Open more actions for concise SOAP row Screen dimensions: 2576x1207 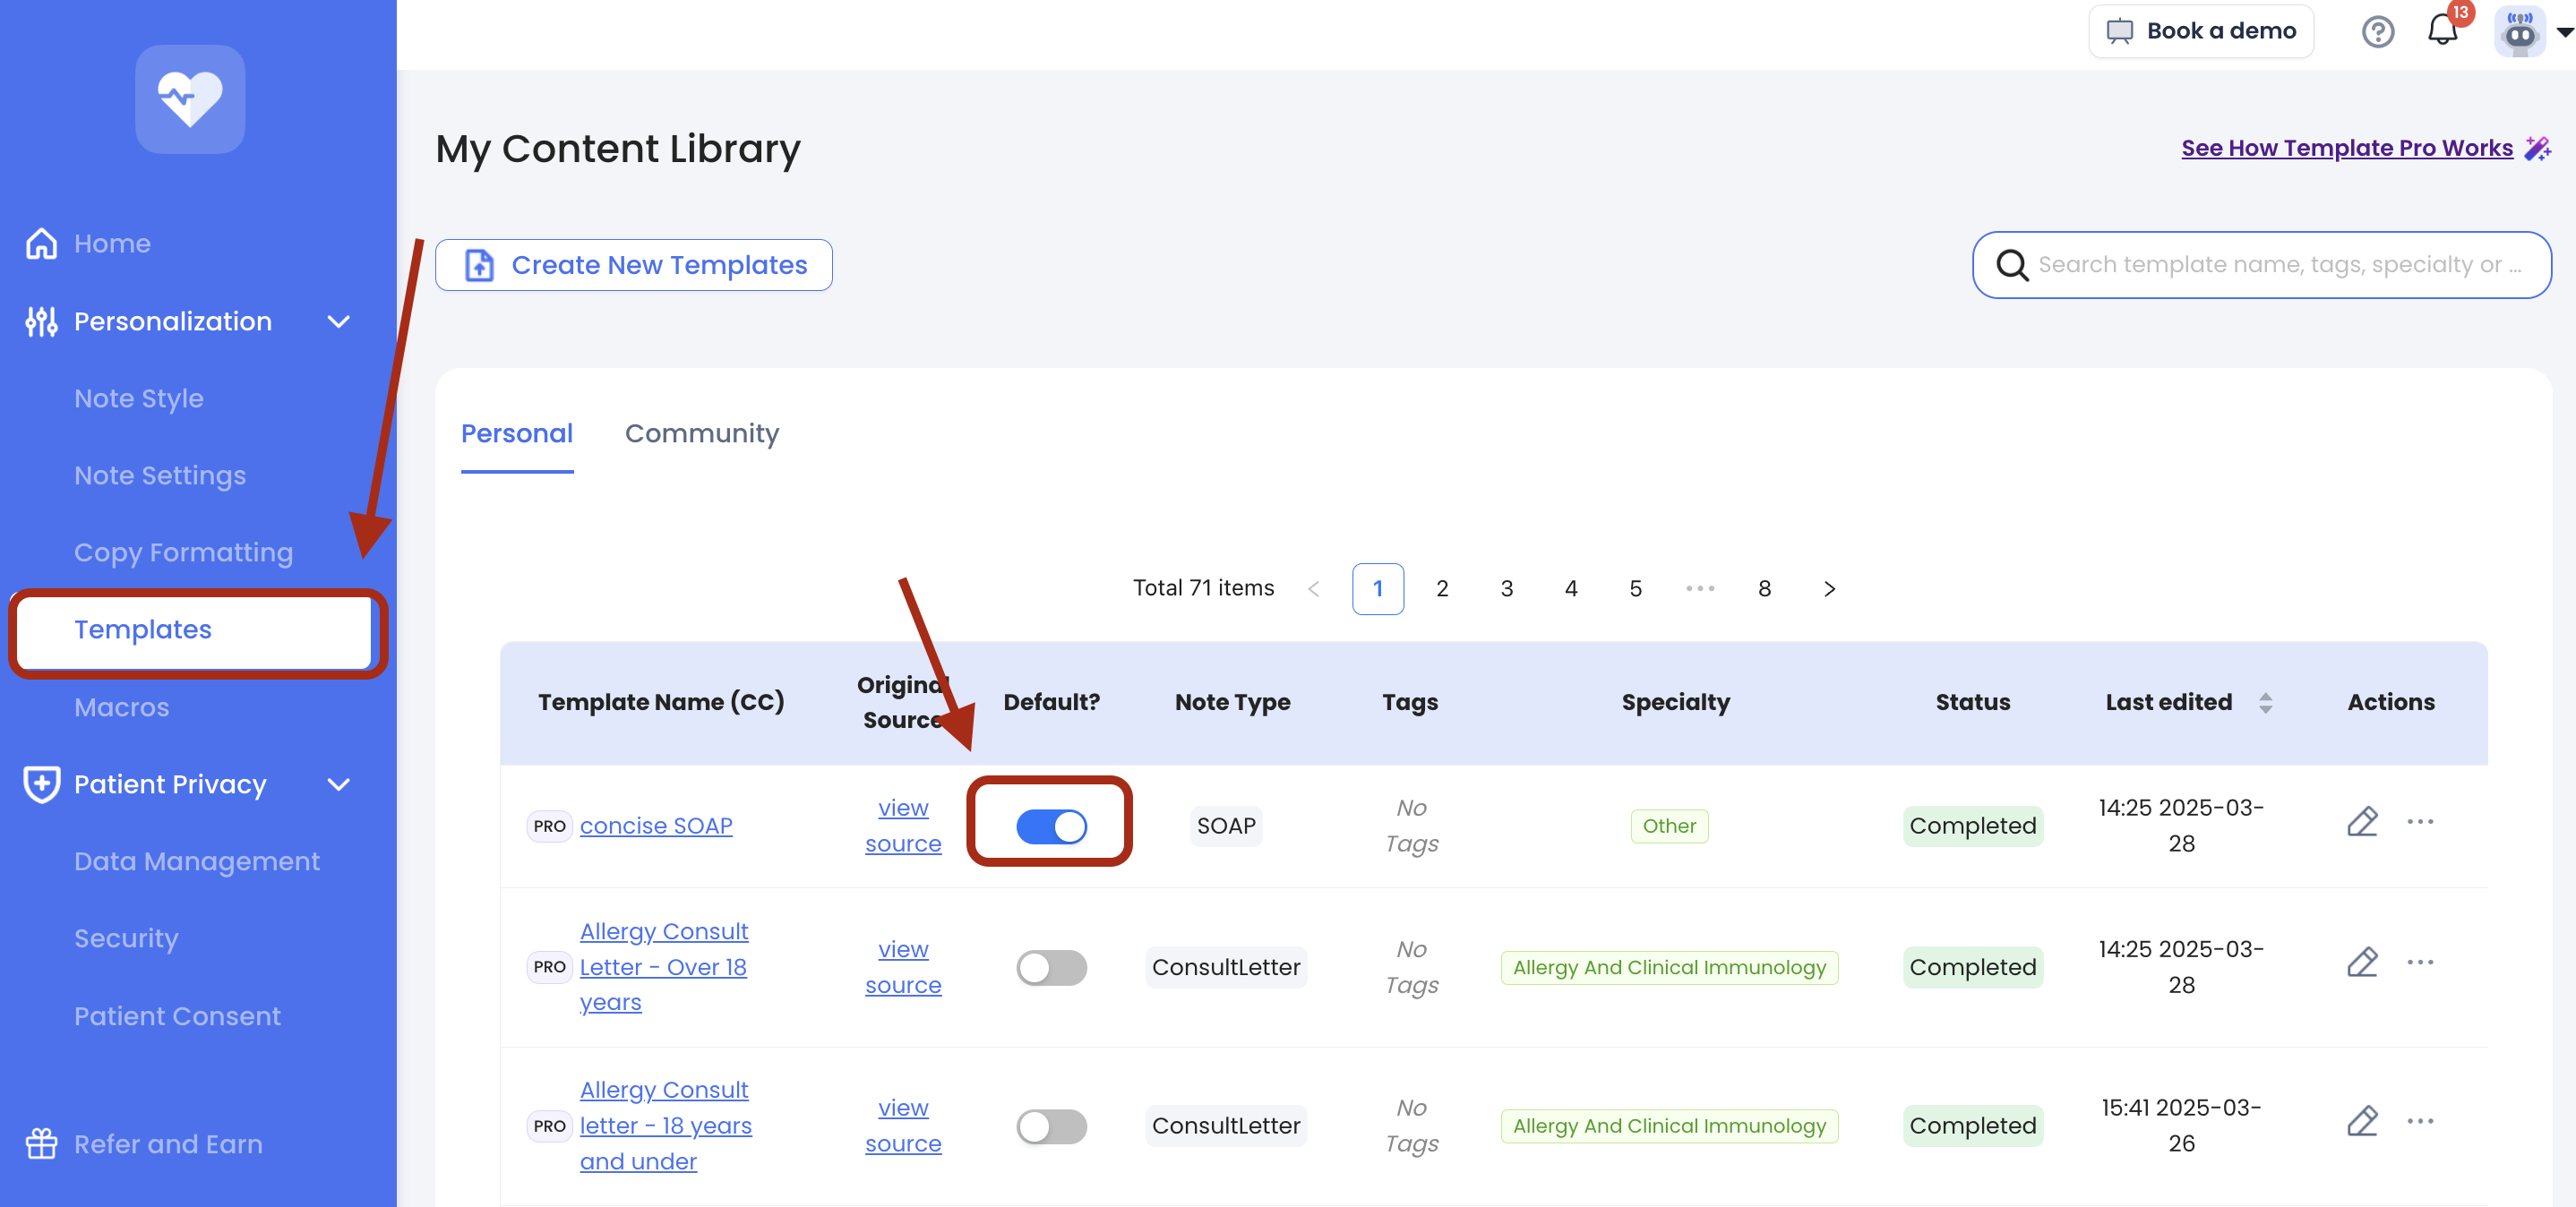[x=2420, y=822]
